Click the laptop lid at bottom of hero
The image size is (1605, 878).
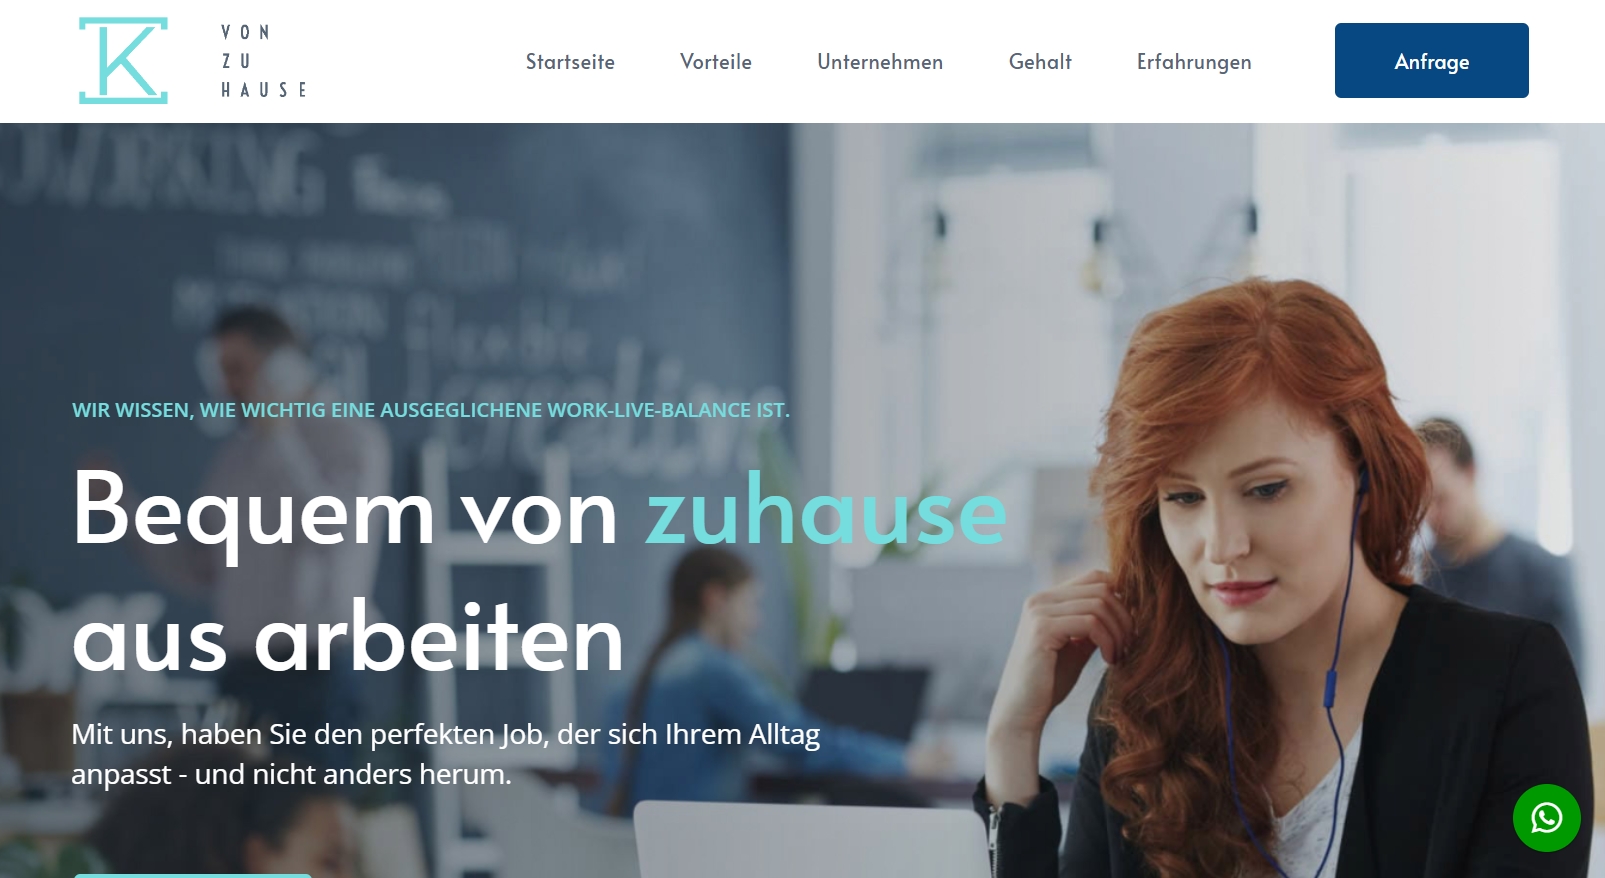click(810, 840)
